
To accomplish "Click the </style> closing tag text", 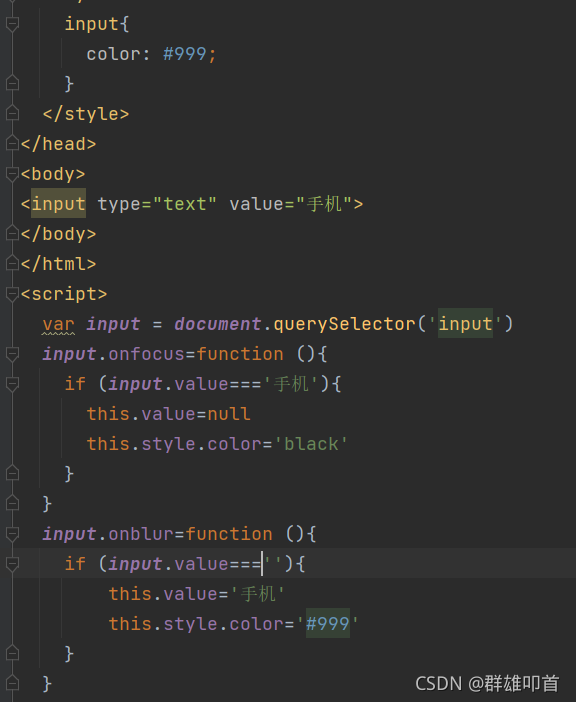I will click(x=86, y=114).
